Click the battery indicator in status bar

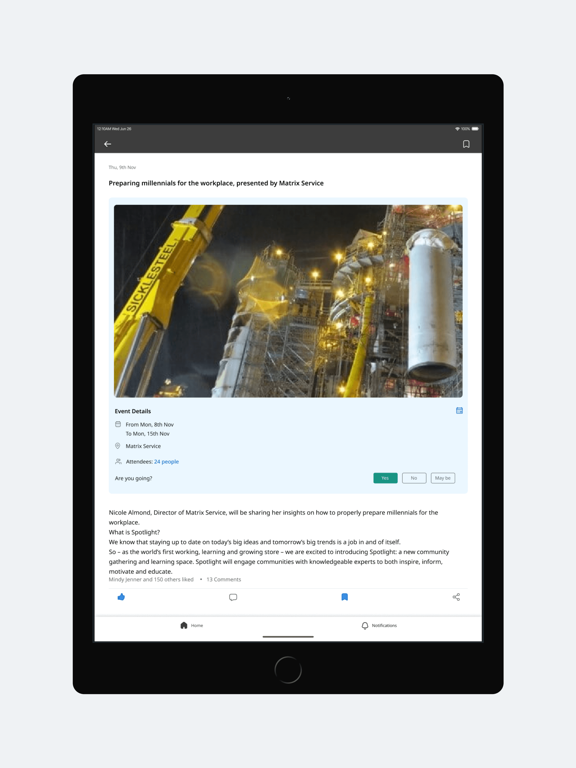(475, 129)
